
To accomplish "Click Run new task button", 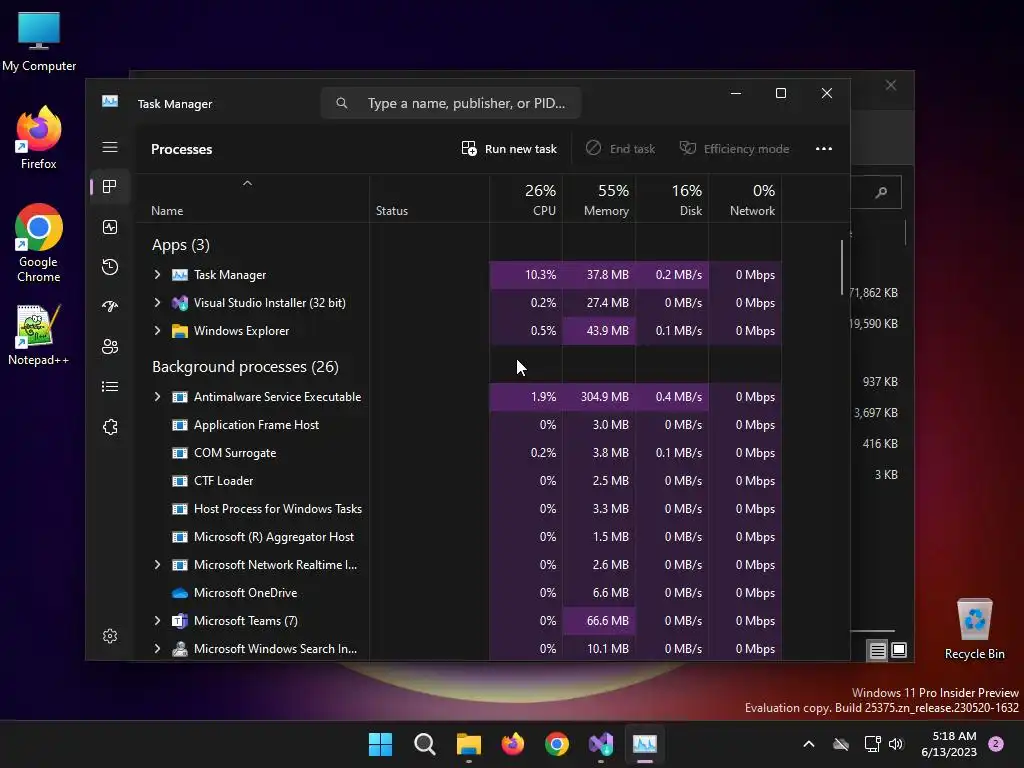I will [x=509, y=149].
